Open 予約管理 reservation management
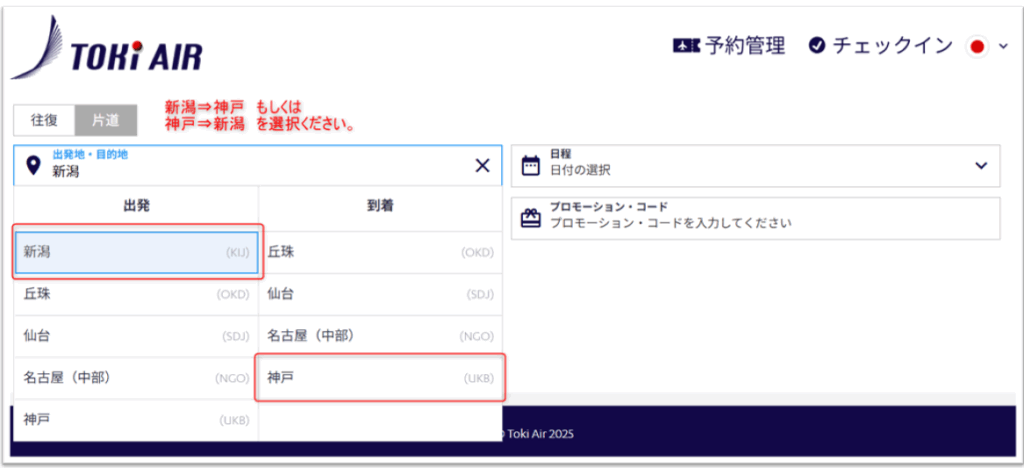The image size is (1024, 468). click(744, 46)
